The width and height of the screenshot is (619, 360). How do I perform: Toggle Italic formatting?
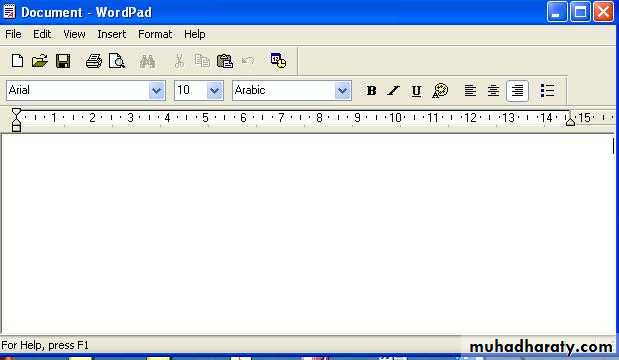[393, 91]
